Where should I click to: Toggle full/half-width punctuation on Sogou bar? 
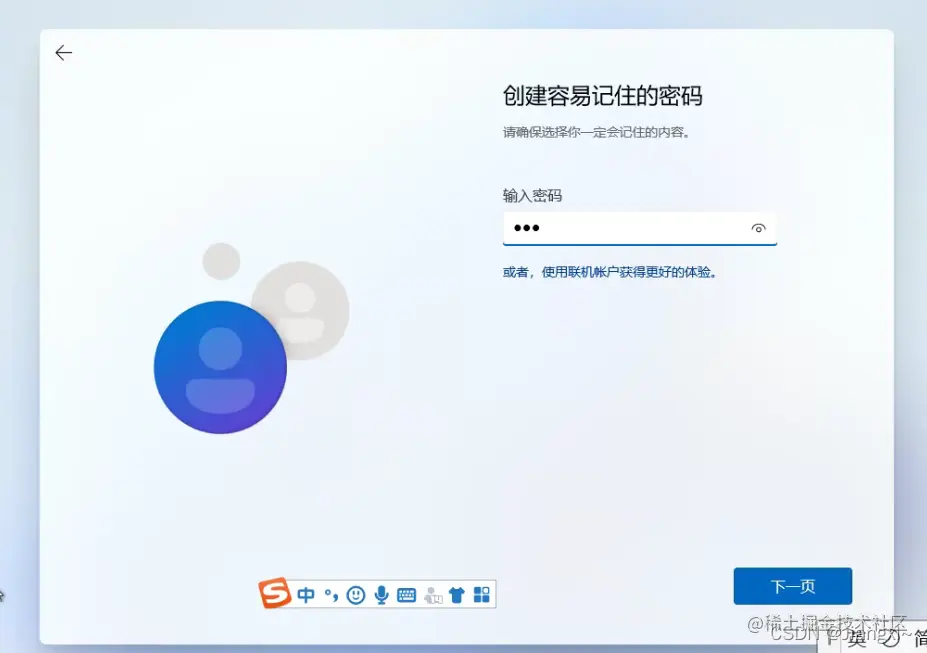(331, 594)
